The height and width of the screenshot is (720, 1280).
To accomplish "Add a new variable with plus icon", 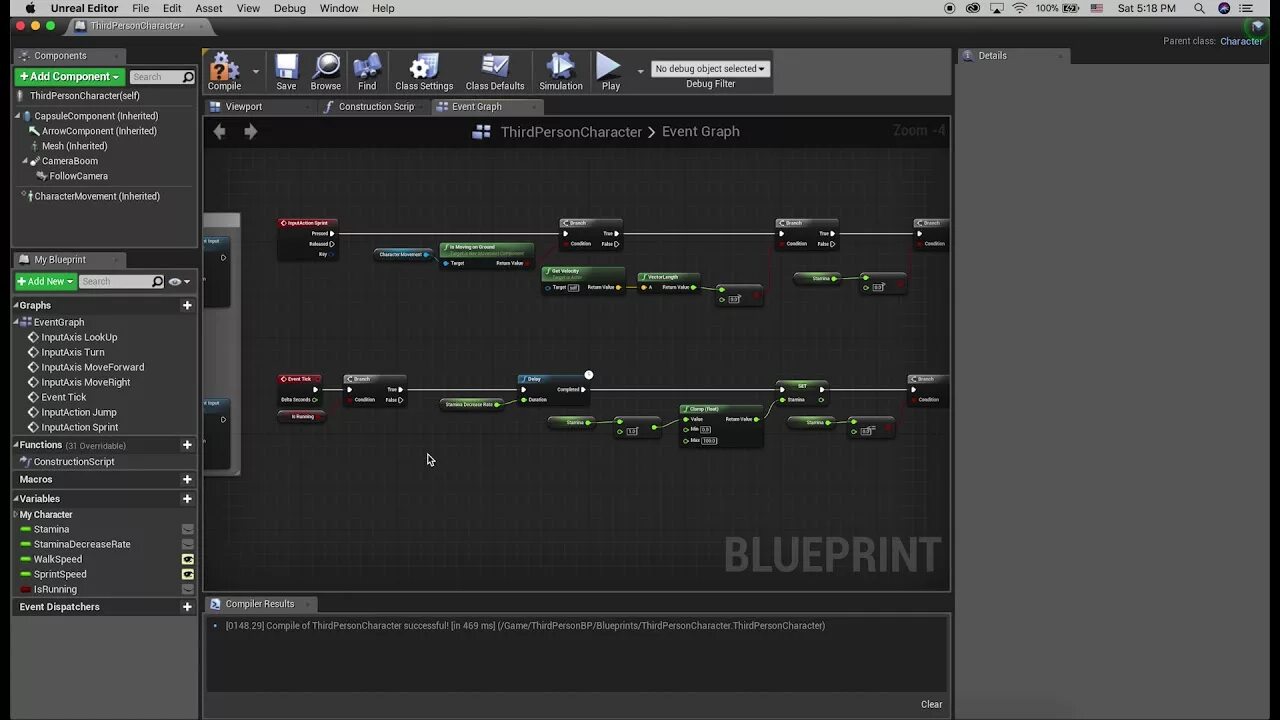I will (x=187, y=498).
